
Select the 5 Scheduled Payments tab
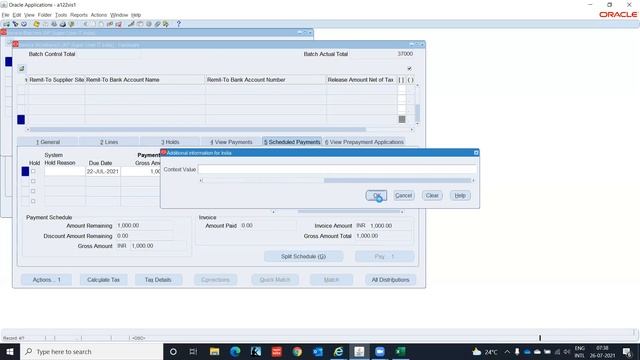tap(292, 142)
